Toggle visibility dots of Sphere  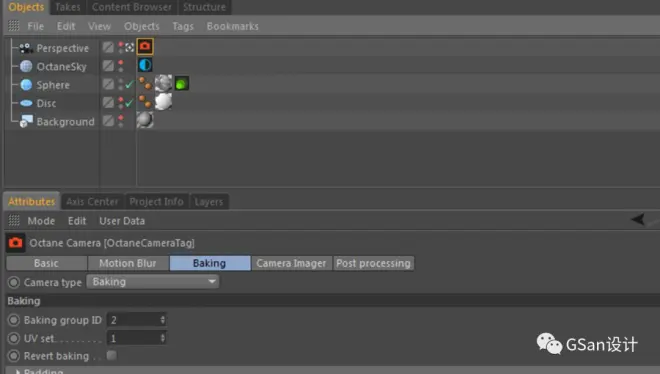click(121, 84)
